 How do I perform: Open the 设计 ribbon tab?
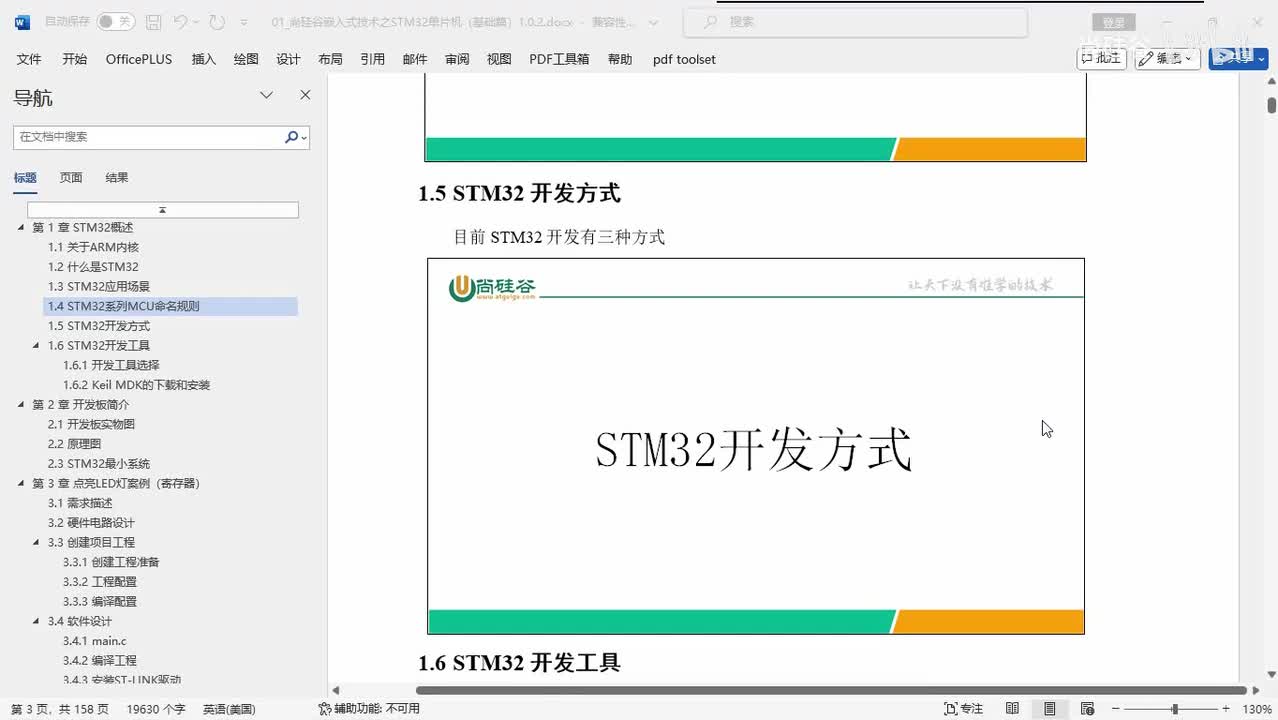click(288, 59)
